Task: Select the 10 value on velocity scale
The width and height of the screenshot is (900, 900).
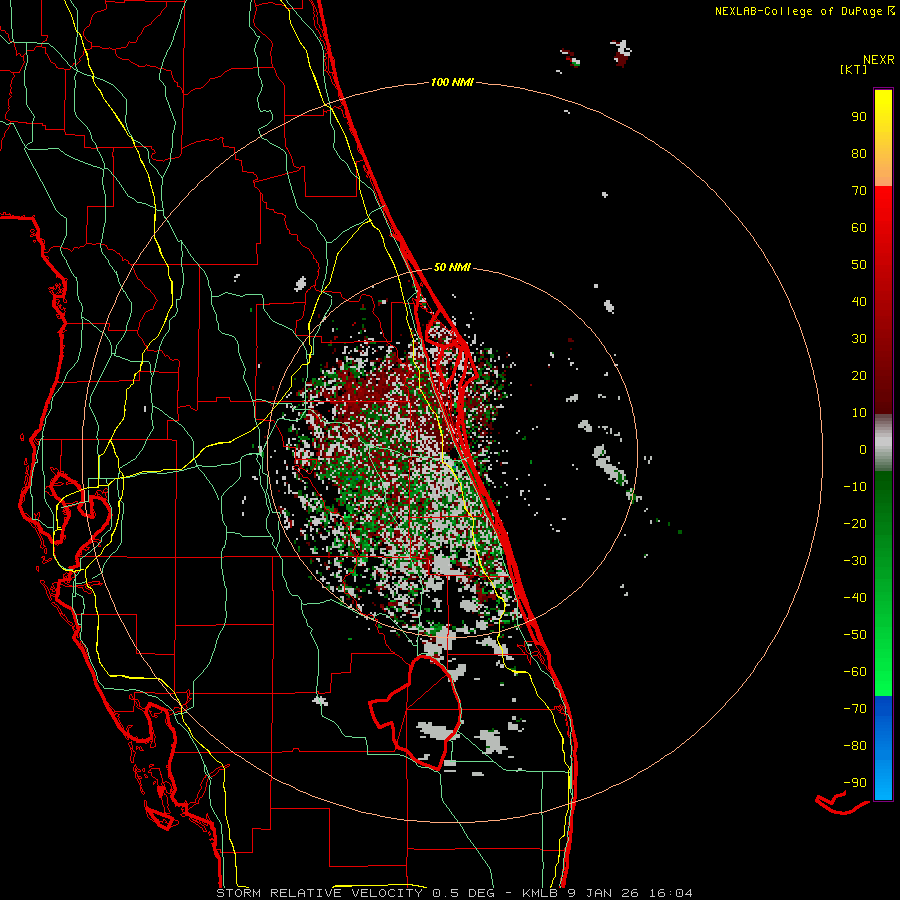Action: 859,413
